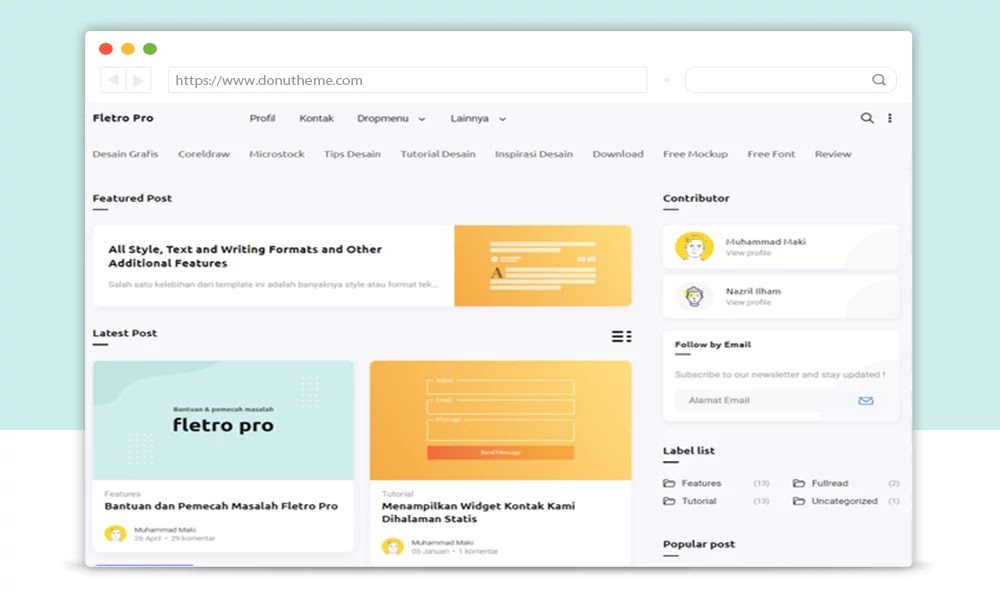Open the Lainnya navigation item
This screenshot has width=1000, height=600.
point(469,118)
